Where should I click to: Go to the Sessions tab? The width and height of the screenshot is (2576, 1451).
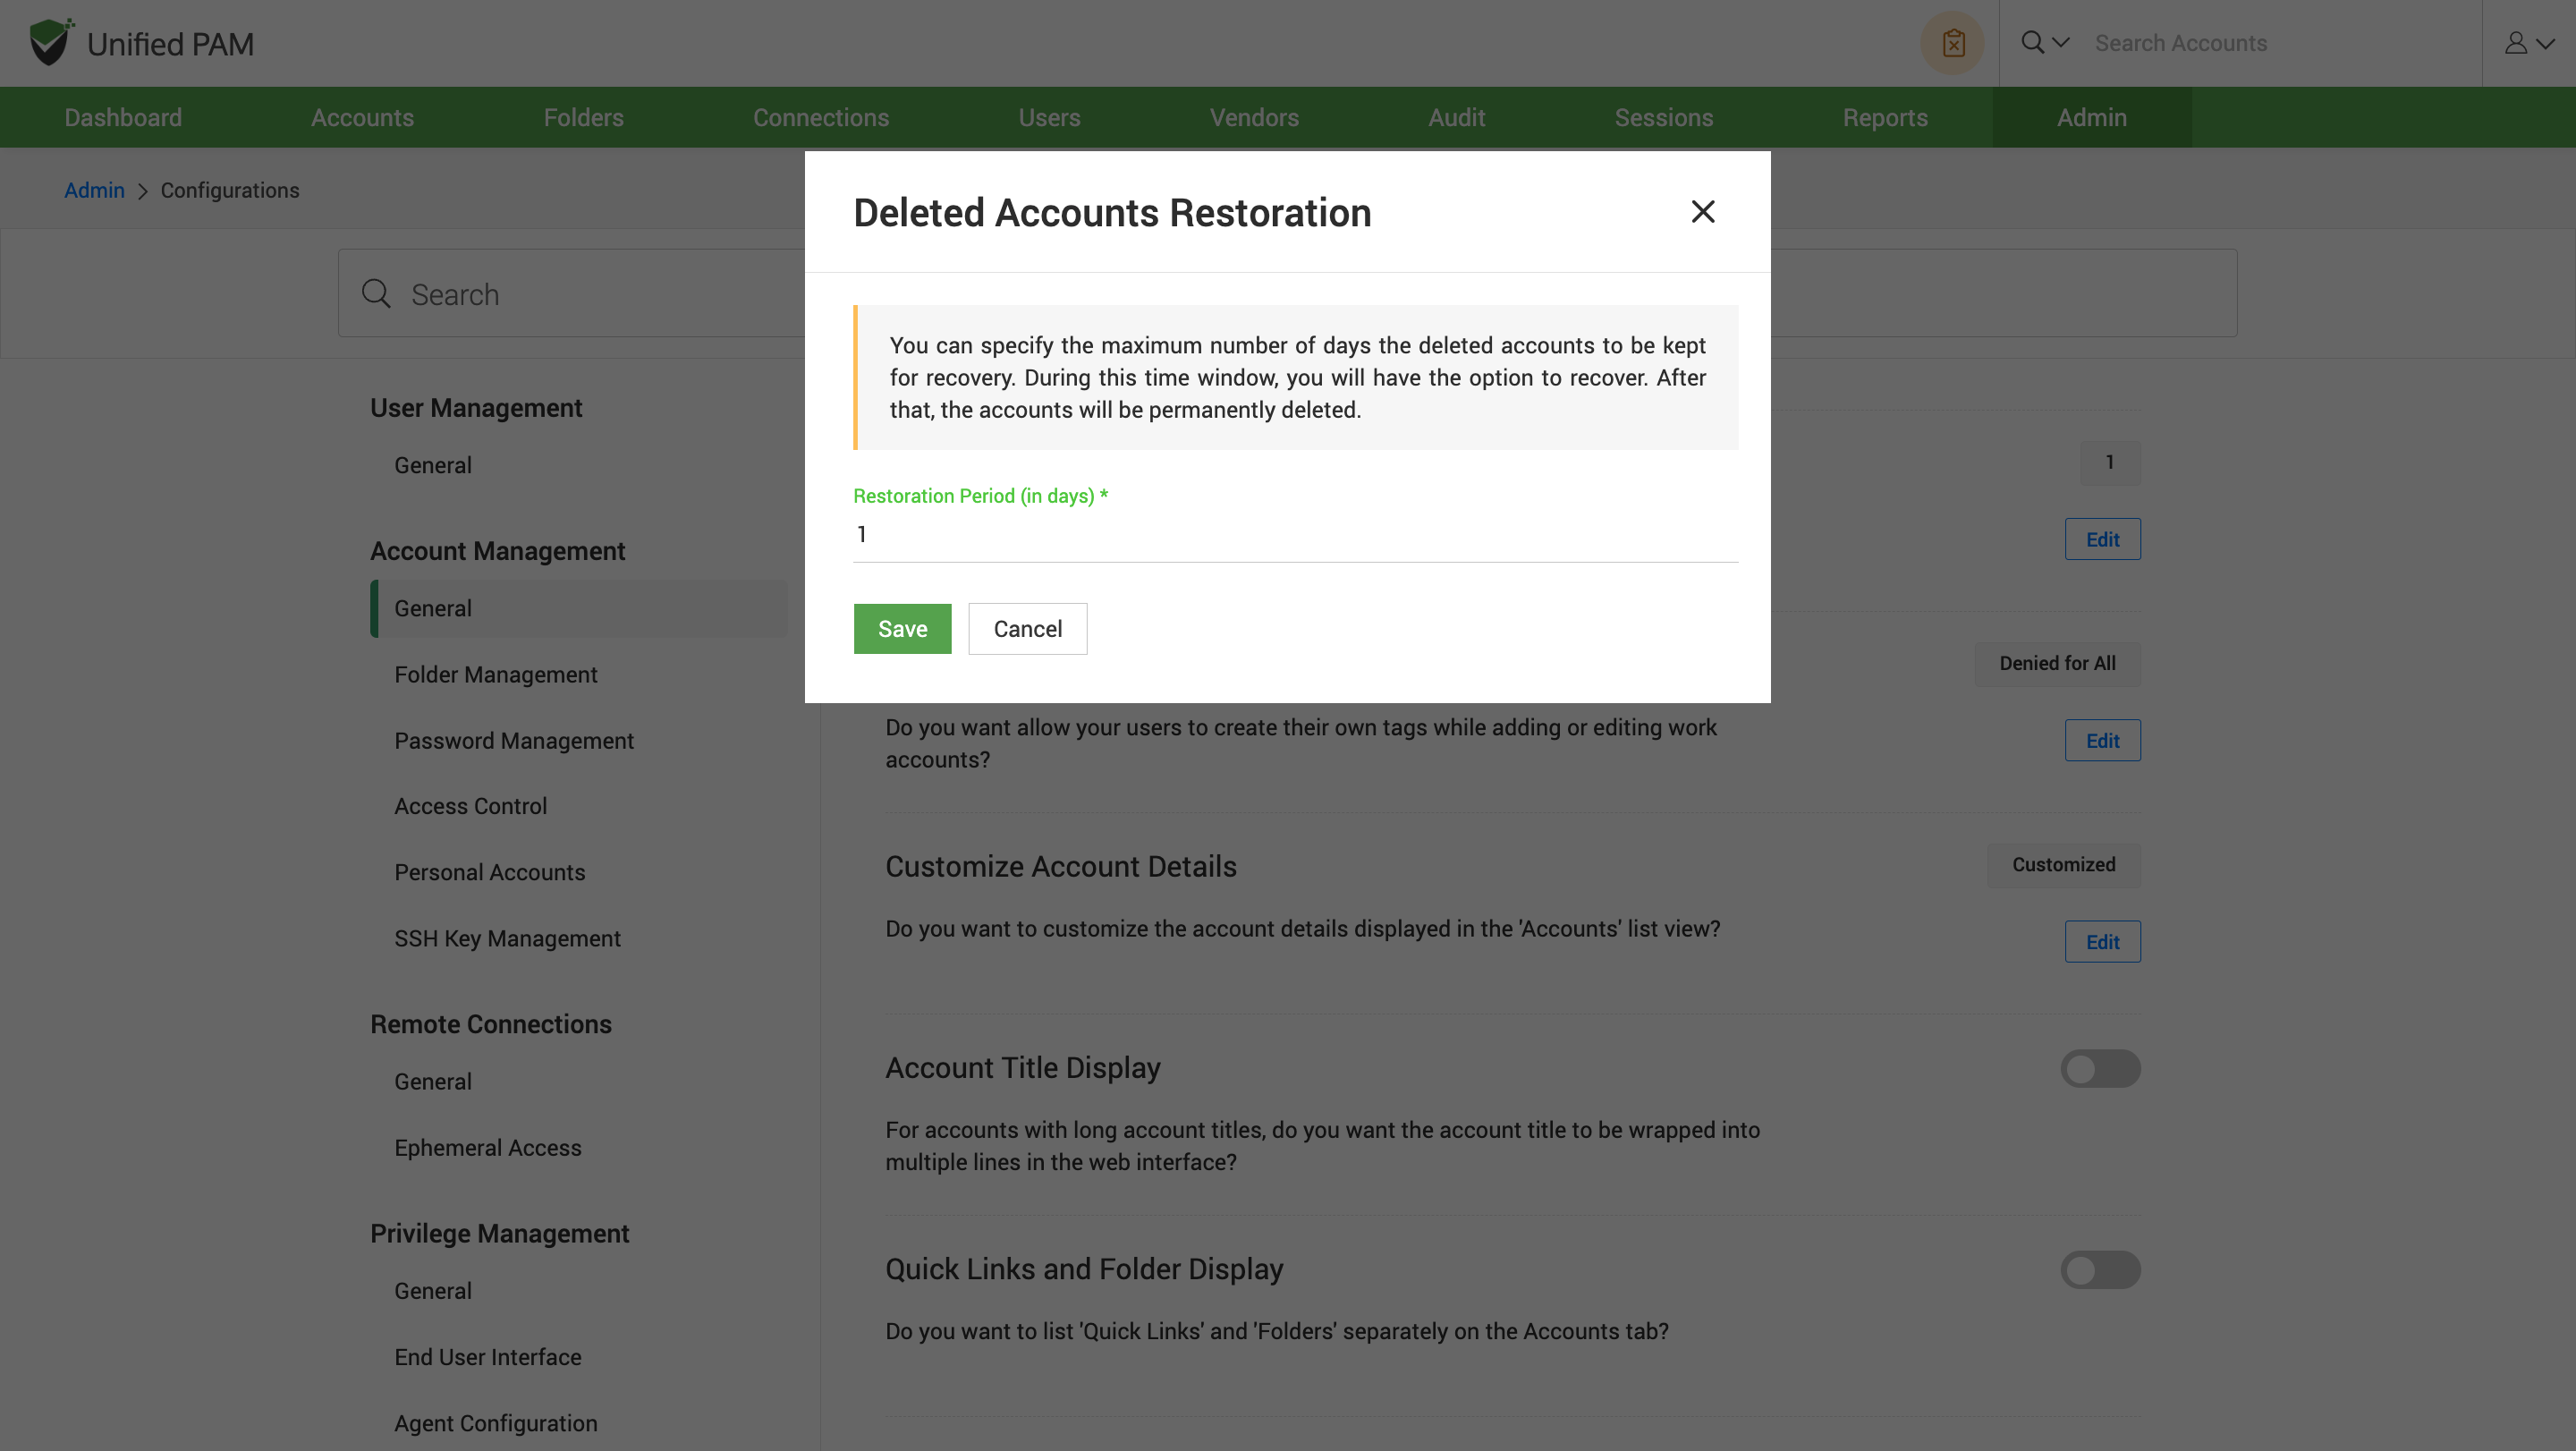[x=1663, y=118]
